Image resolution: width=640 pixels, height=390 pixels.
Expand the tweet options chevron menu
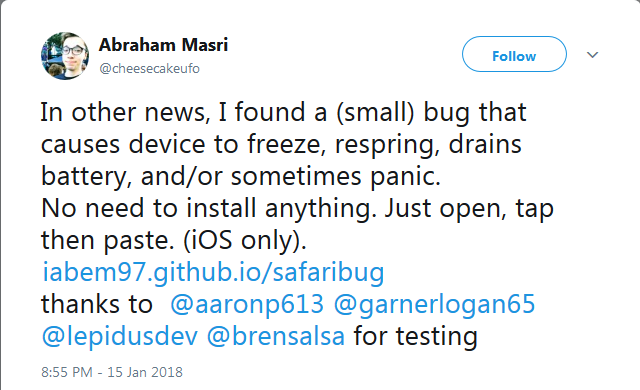[592, 55]
